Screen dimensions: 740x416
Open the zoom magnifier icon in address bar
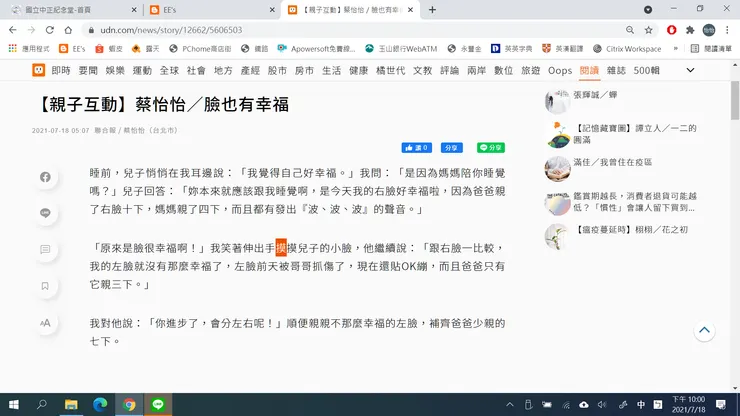click(630, 30)
